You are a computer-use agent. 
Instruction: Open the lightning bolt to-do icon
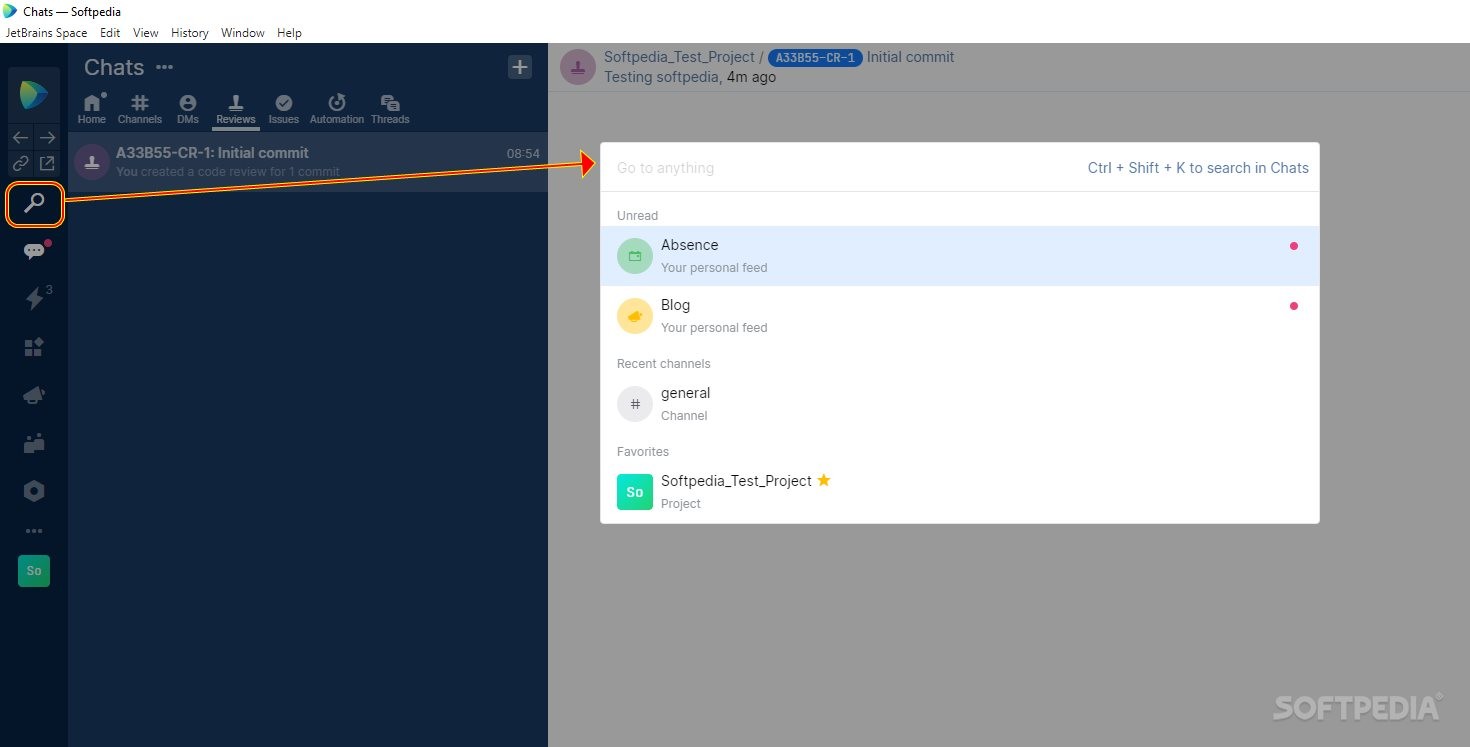pyautogui.click(x=34, y=298)
